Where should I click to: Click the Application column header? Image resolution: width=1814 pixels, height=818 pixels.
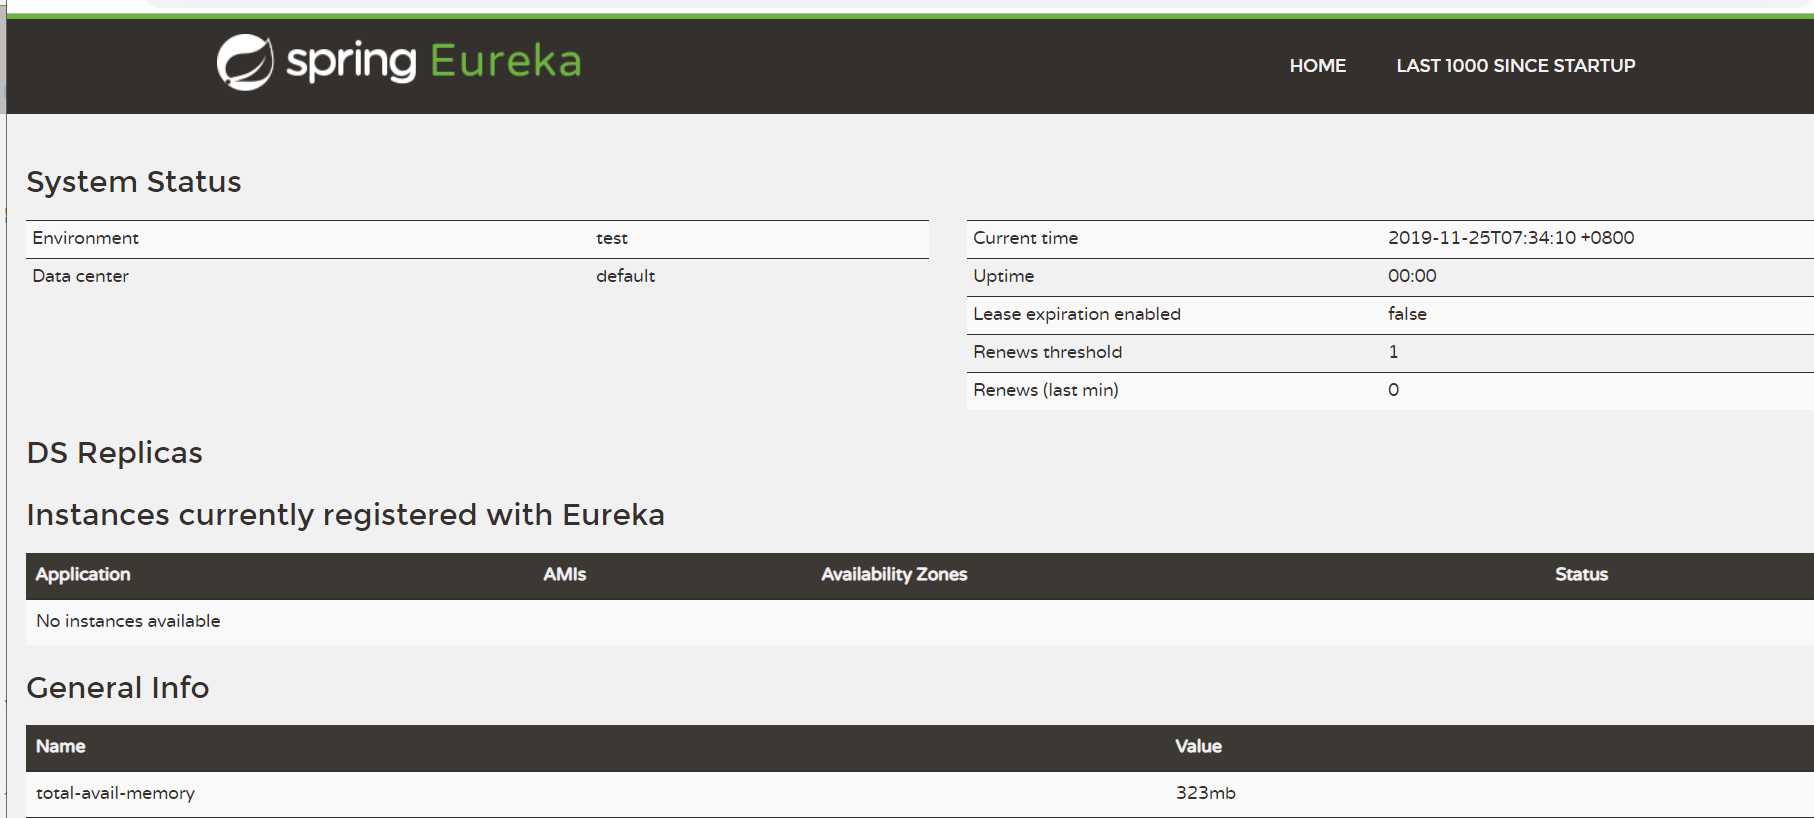(83, 575)
